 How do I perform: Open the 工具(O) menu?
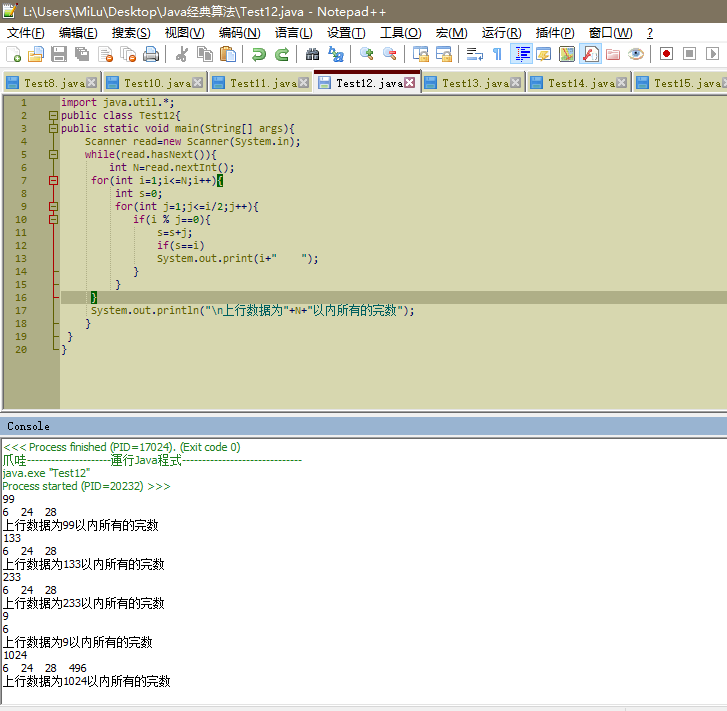[401, 33]
